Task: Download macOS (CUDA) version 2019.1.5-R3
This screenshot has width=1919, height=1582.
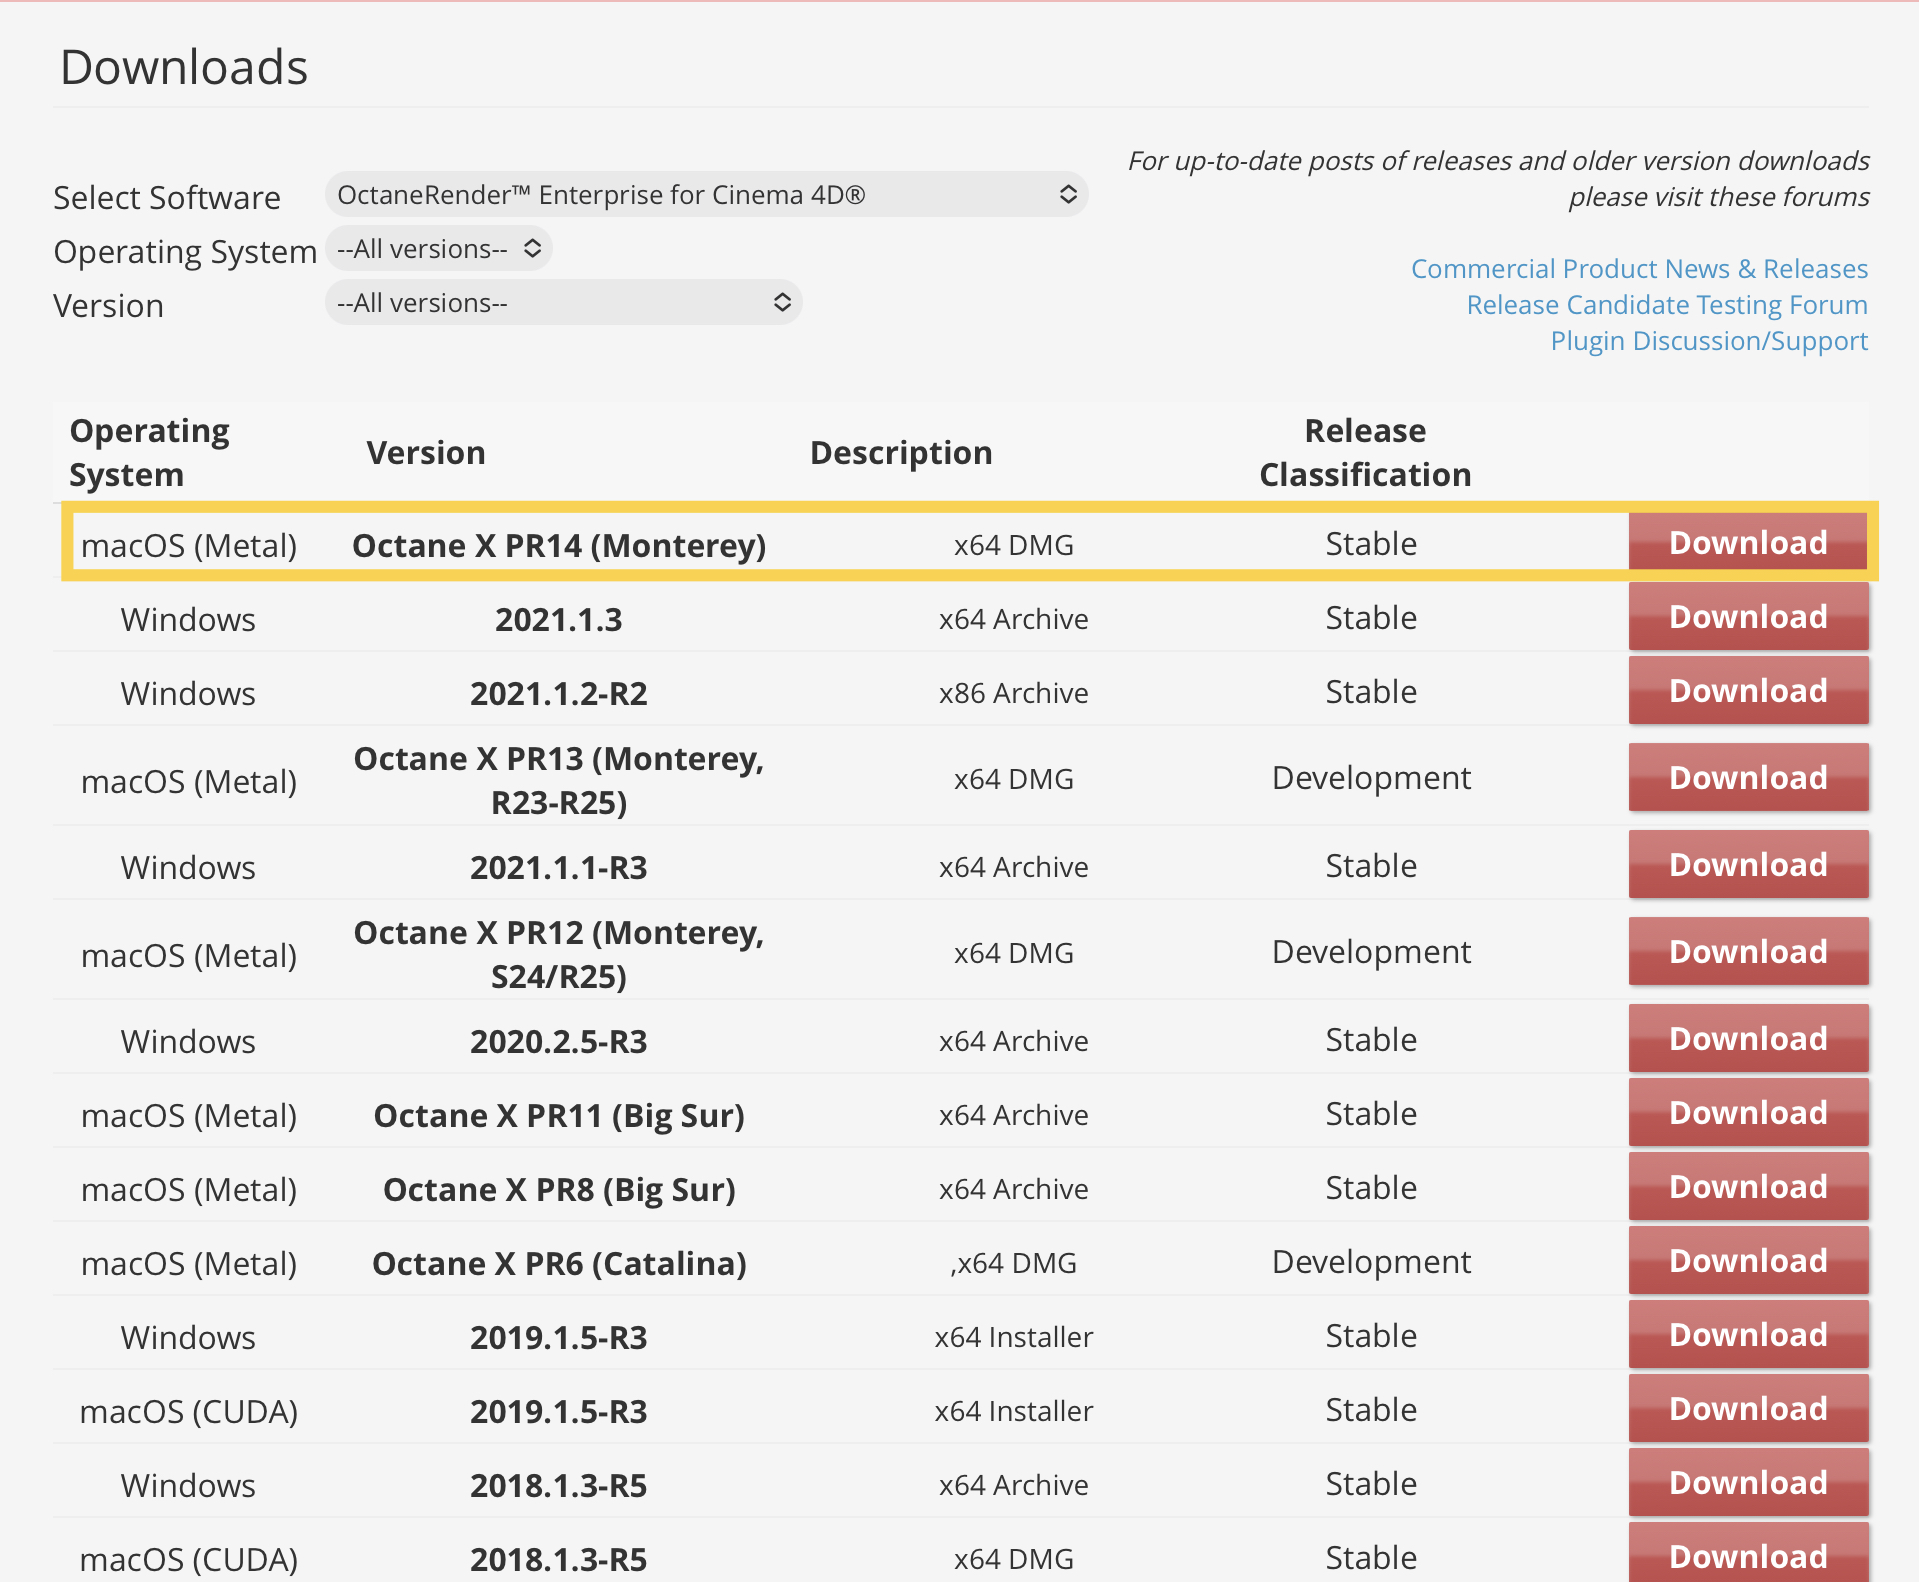Action: click(1748, 1408)
